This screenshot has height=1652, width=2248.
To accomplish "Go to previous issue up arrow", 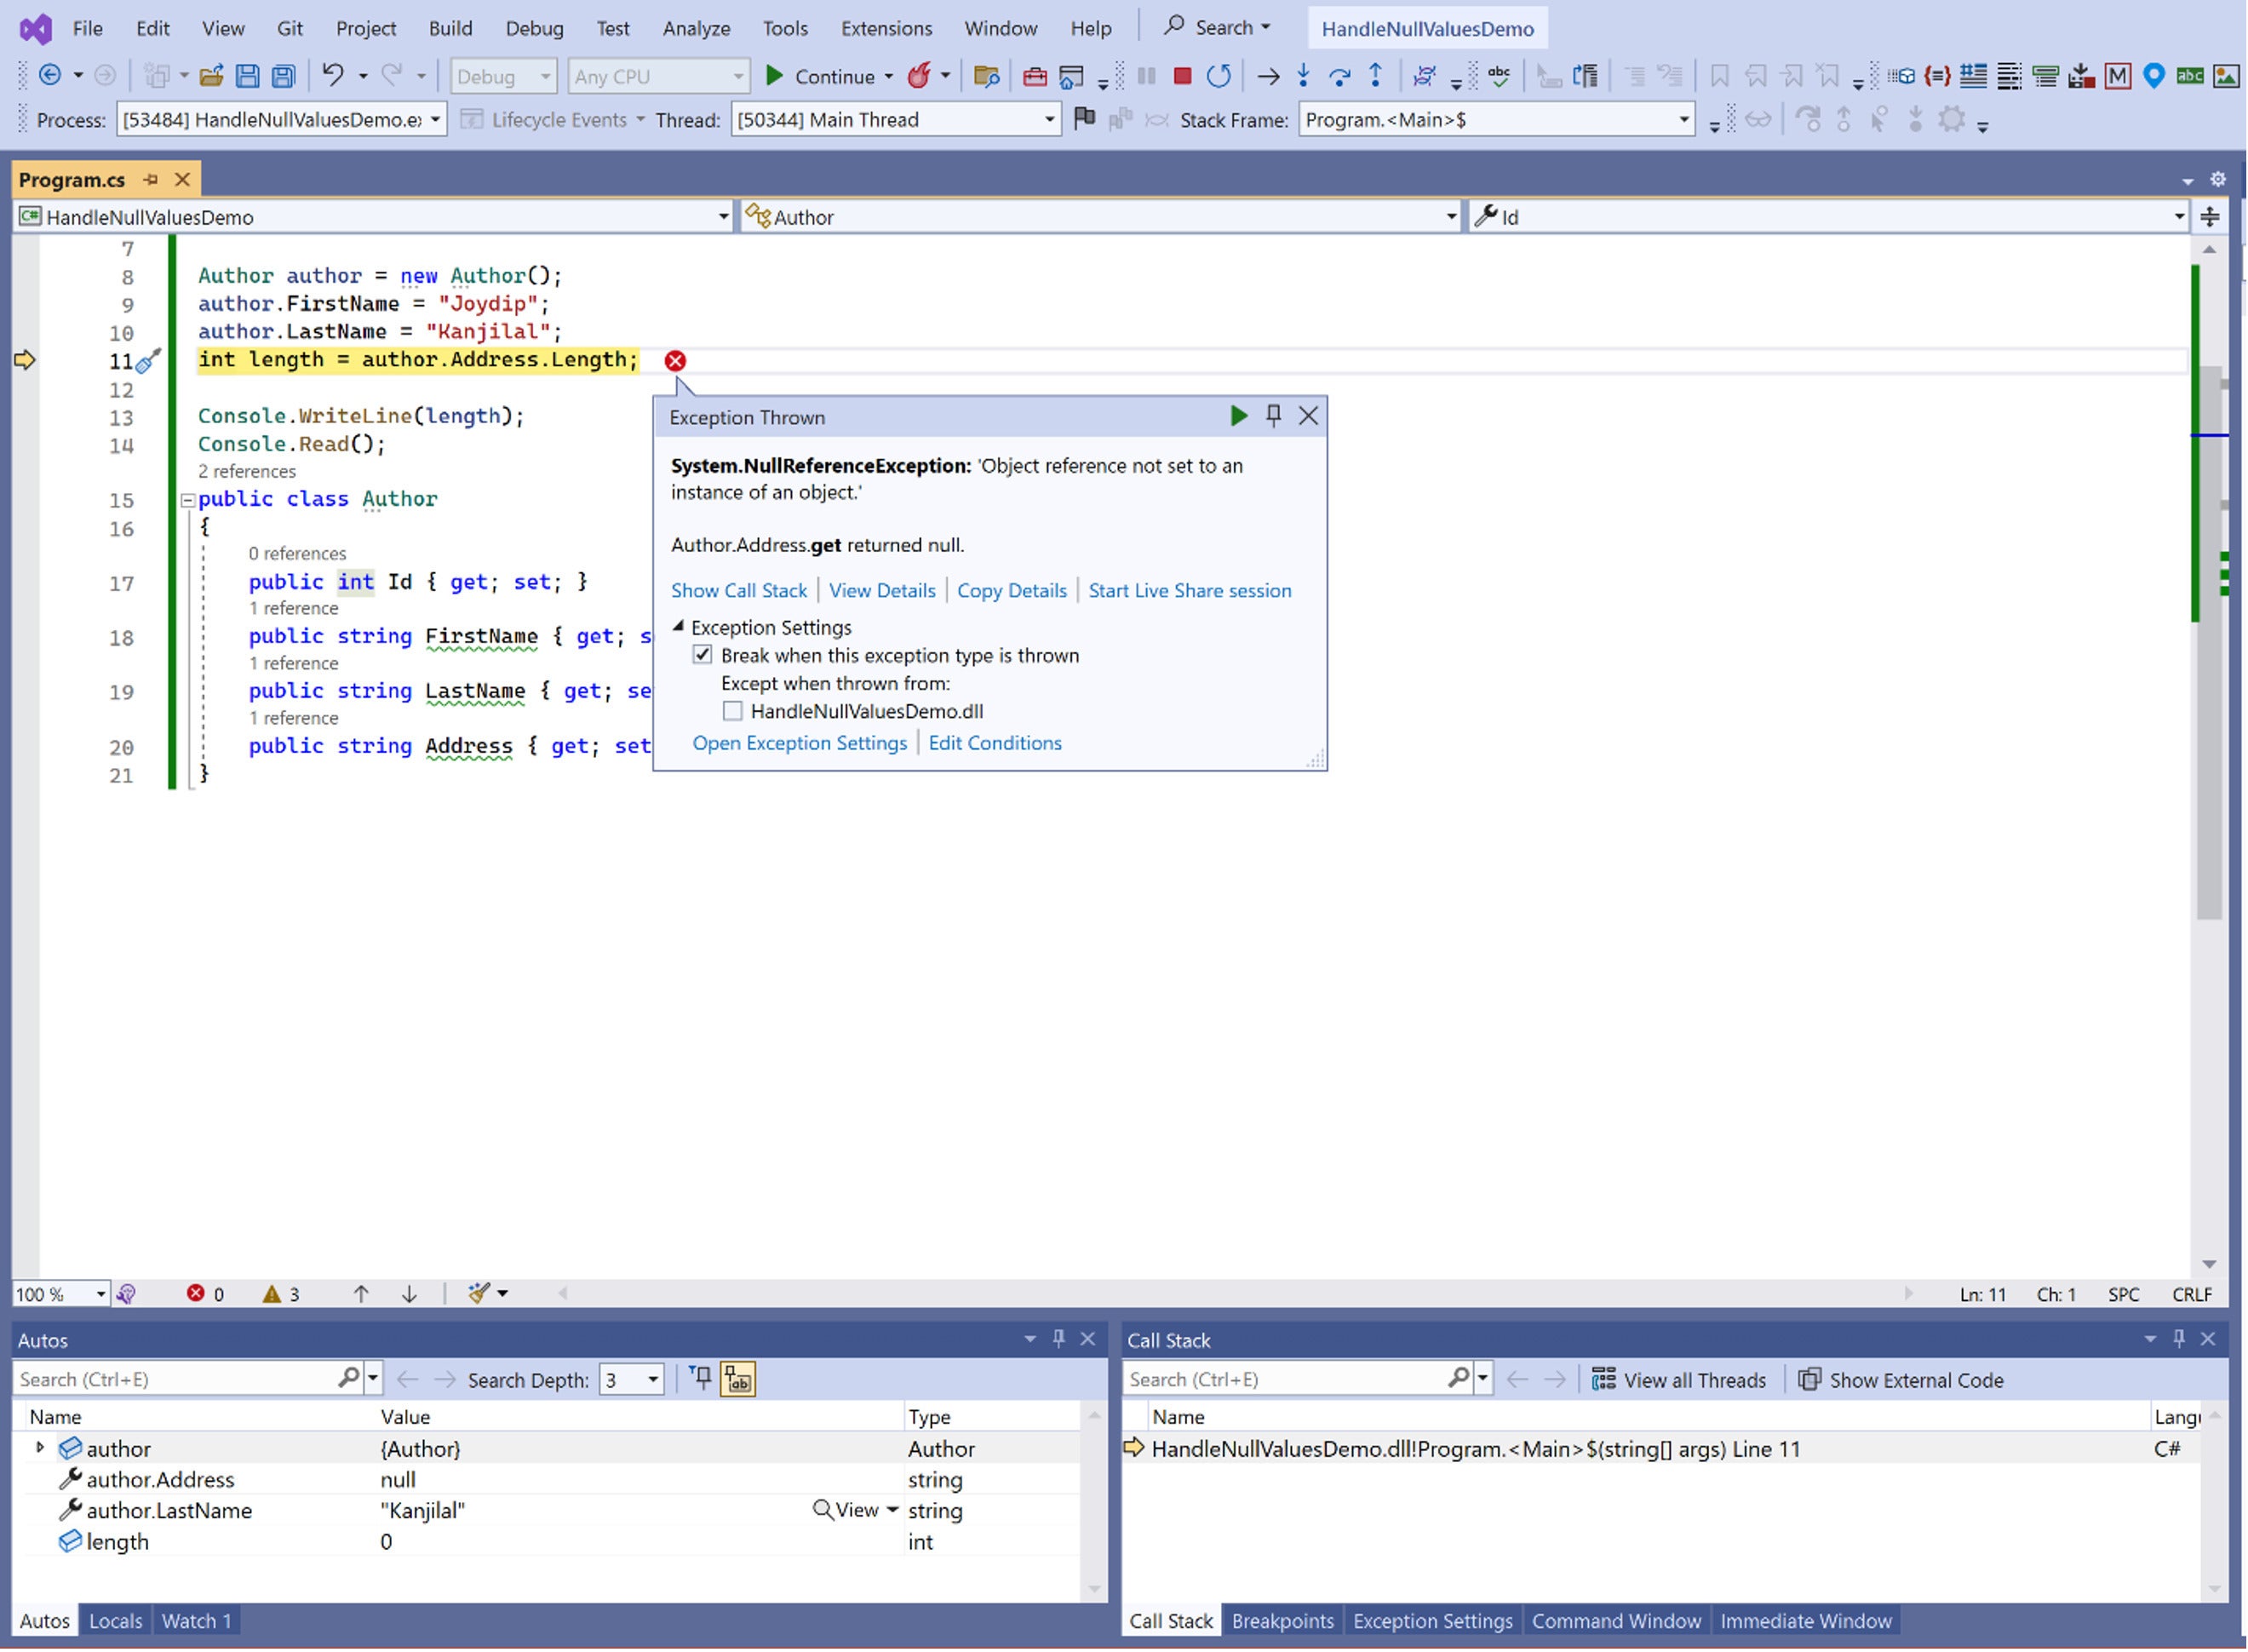I will [x=361, y=1294].
